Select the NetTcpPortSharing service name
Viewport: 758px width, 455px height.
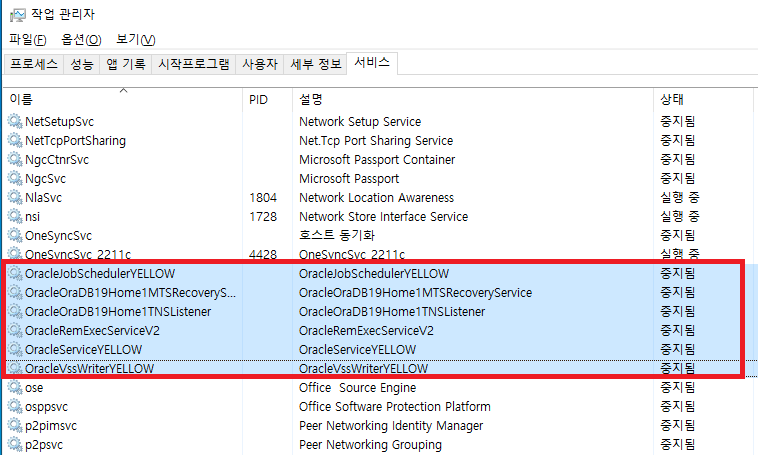tap(75, 141)
